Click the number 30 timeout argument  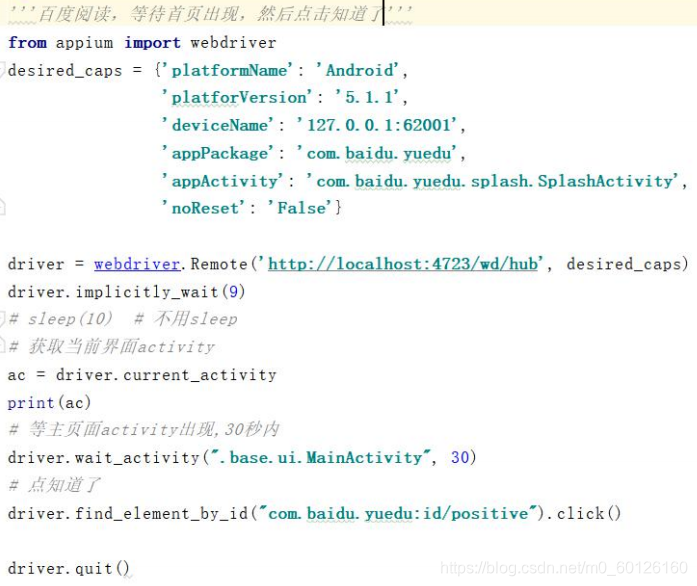(x=460, y=458)
